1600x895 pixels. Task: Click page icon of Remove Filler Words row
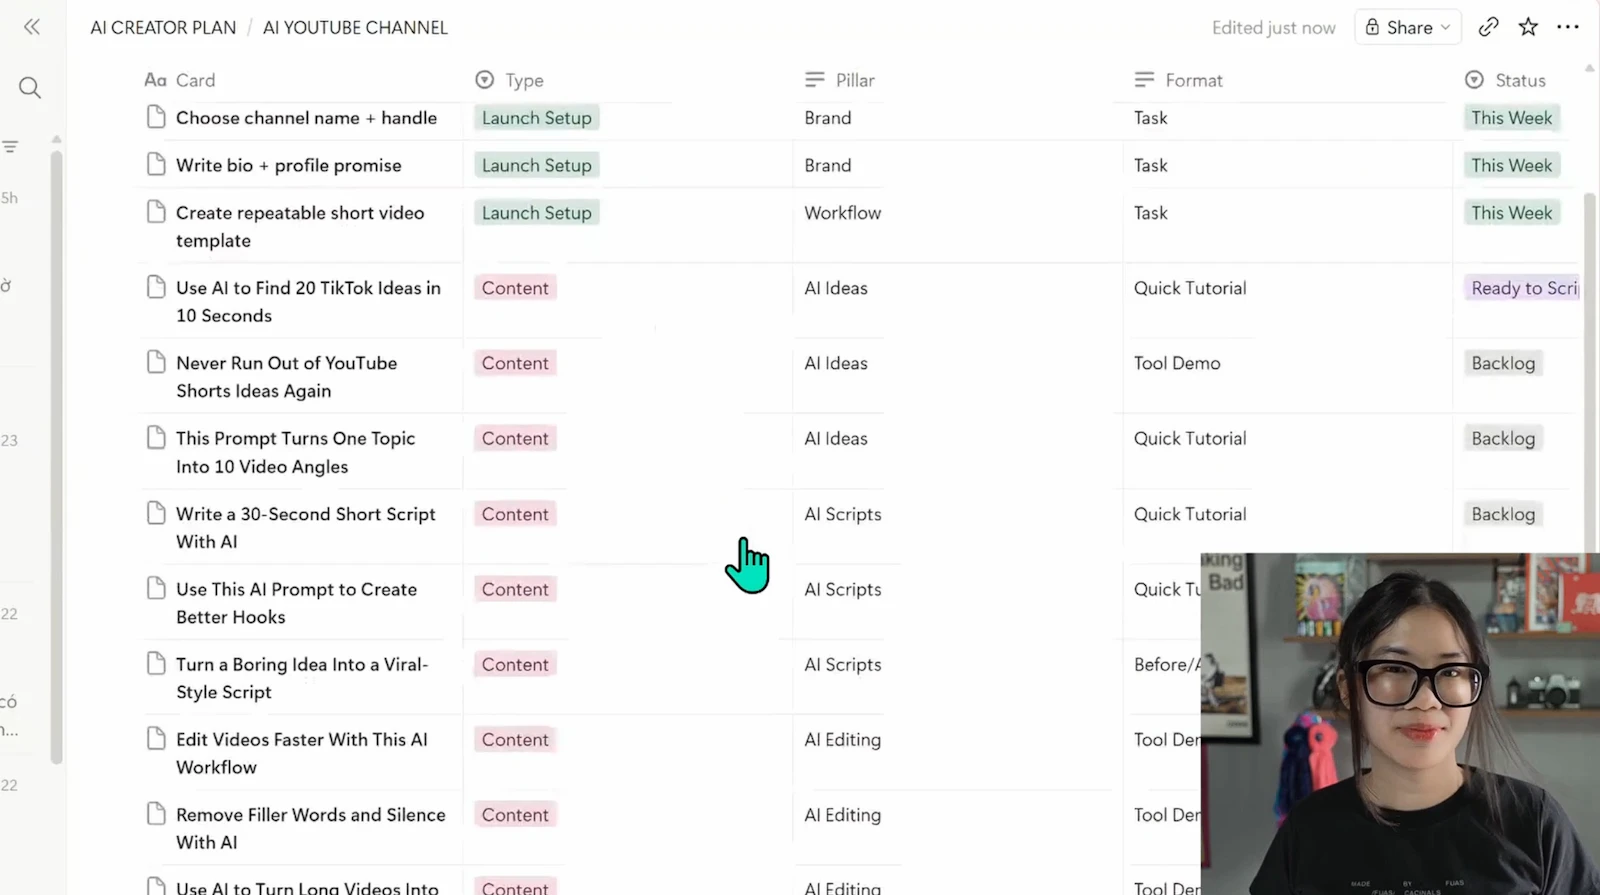[x=156, y=814]
